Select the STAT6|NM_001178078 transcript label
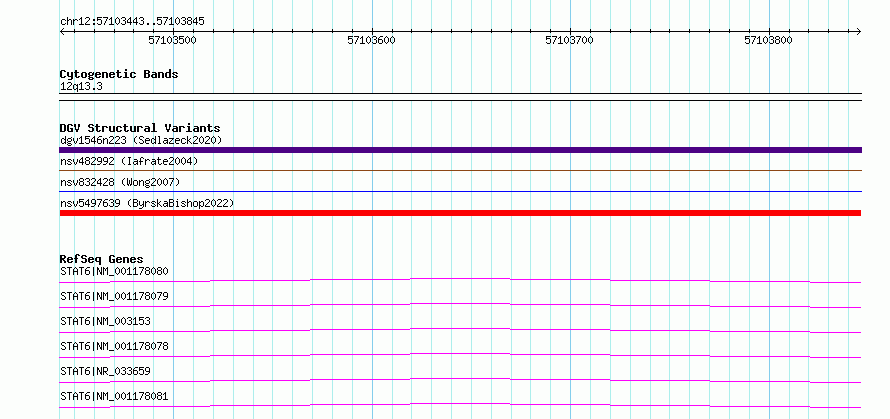This screenshot has width=890, height=419. [114, 346]
